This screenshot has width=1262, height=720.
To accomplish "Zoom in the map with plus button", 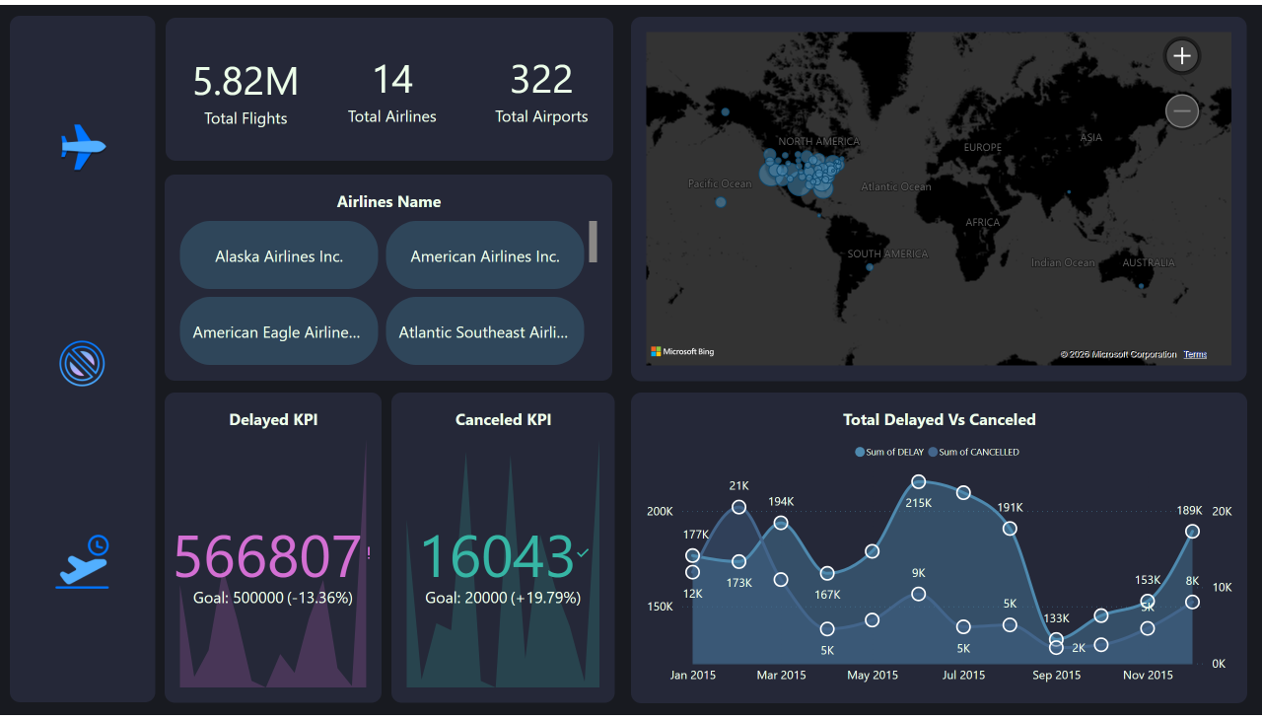I will point(1182,56).
